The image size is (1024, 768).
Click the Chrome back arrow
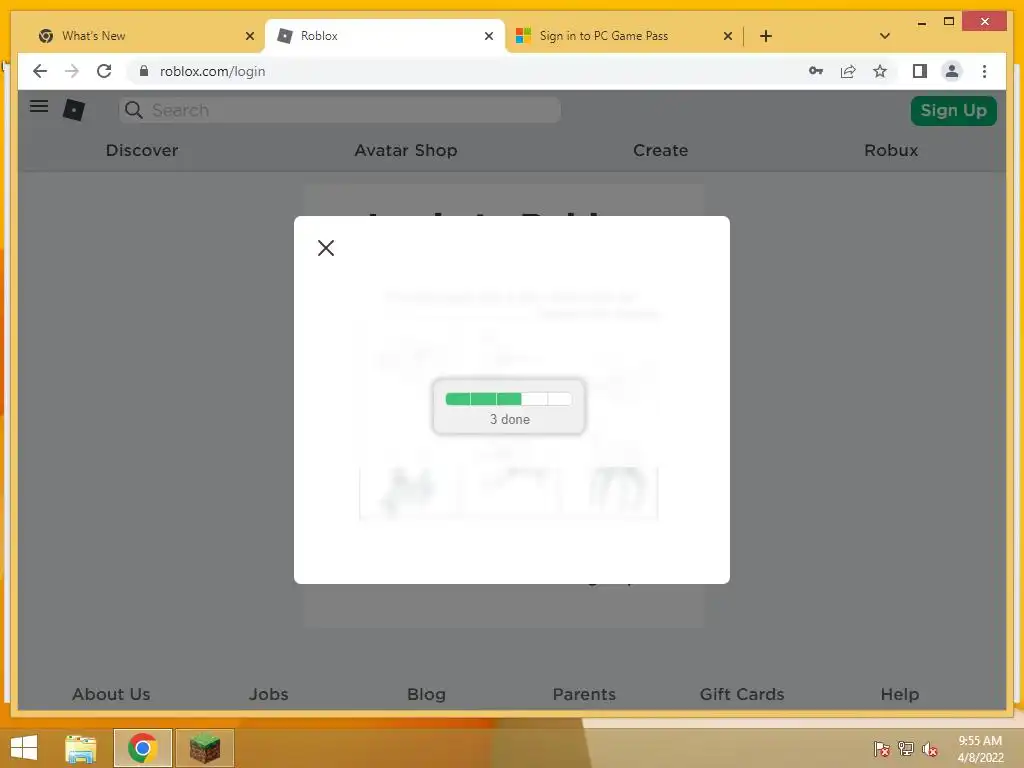(40, 71)
